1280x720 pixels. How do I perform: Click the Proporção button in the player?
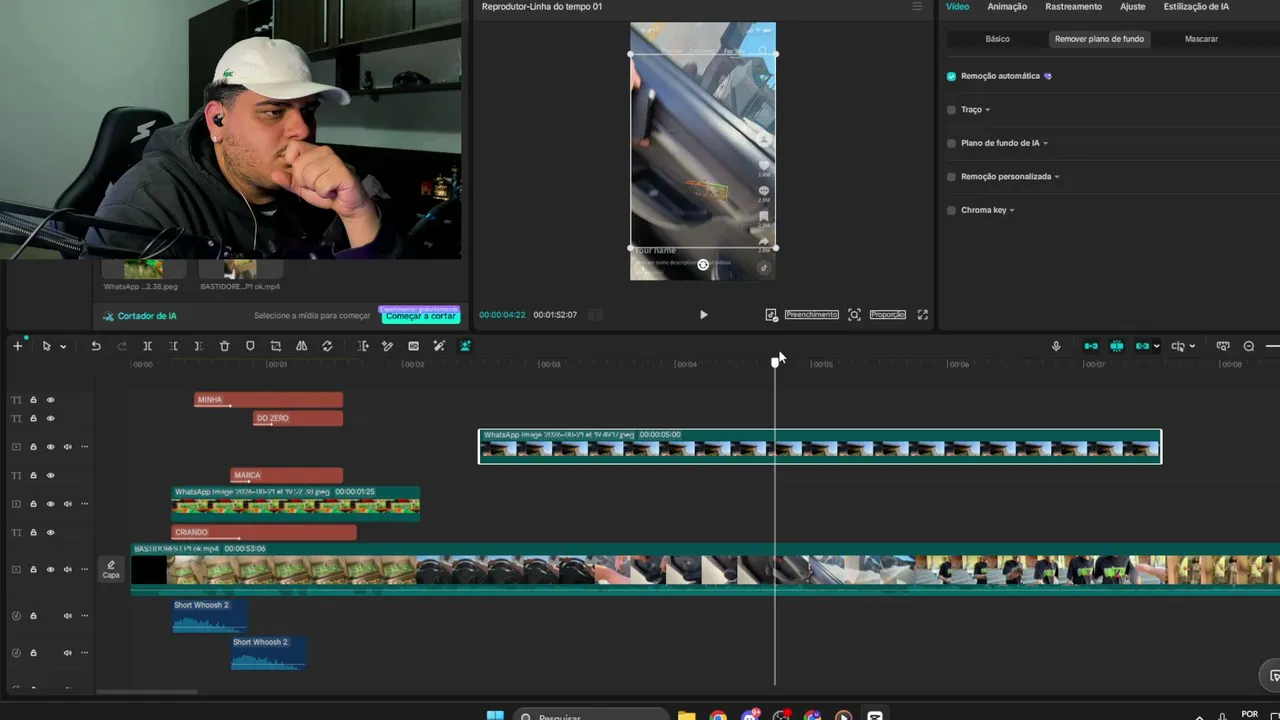pyautogui.click(x=888, y=315)
